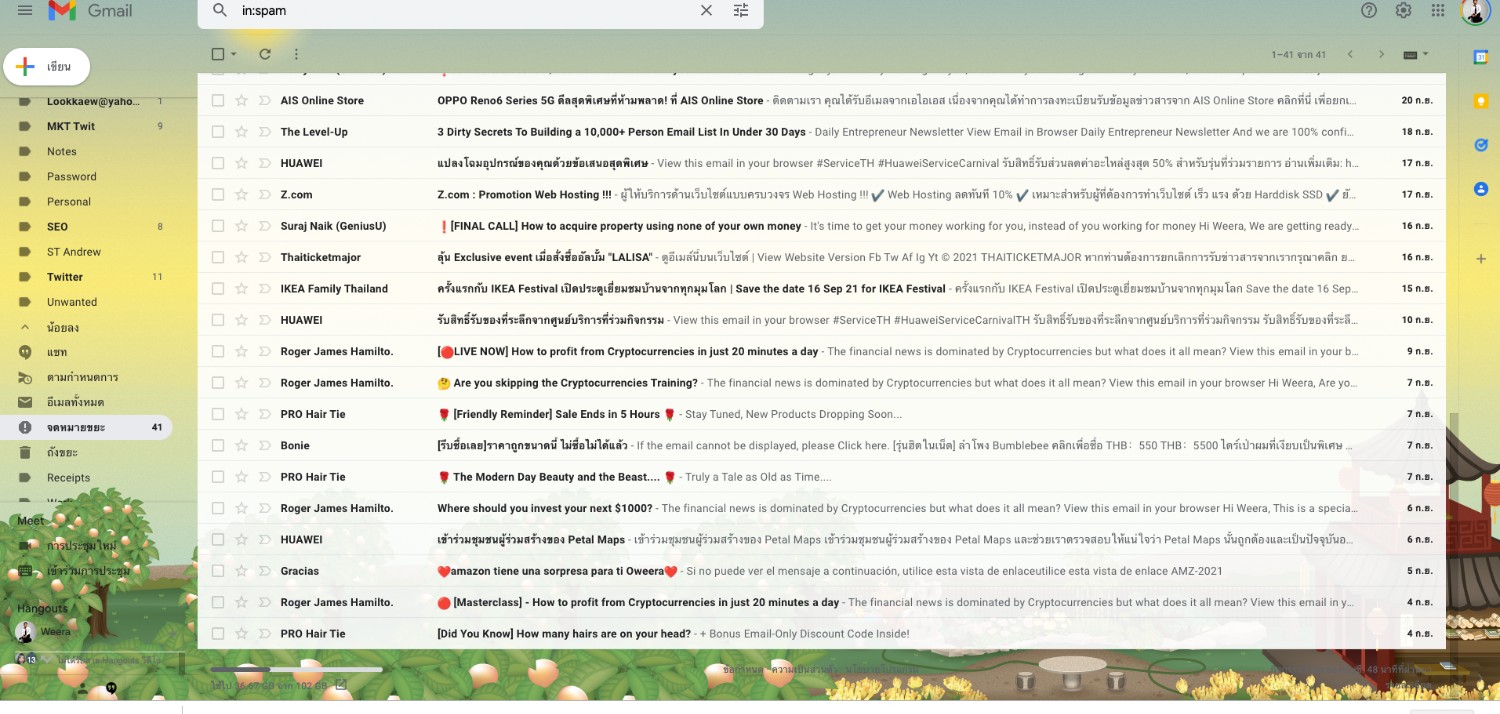The image size is (1500, 714).
Task: Open the Settings gear icon
Action: (1403, 10)
